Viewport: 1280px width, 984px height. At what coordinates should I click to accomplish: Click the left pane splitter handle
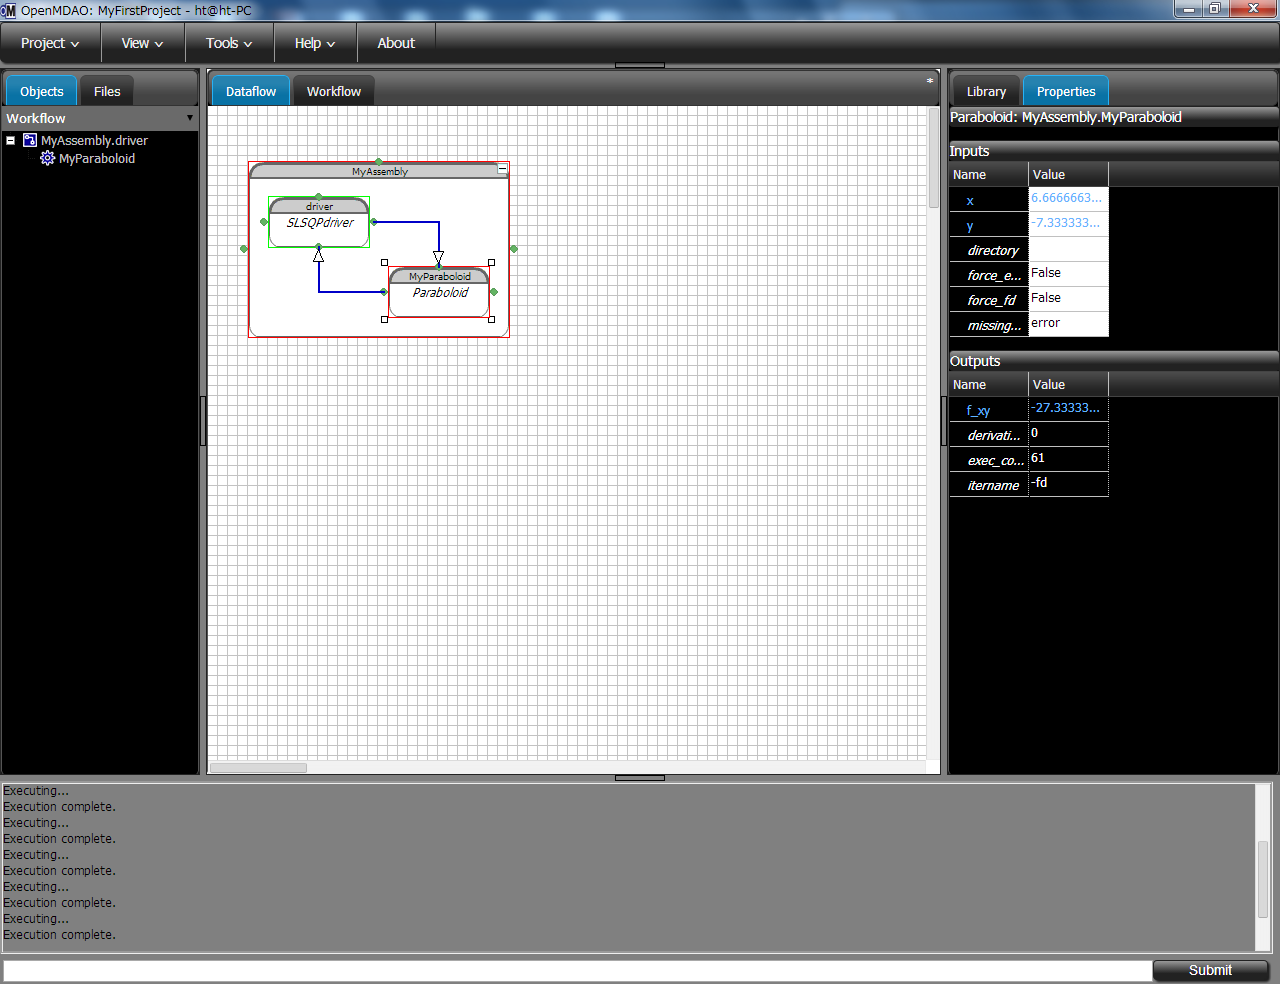coord(203,421)
